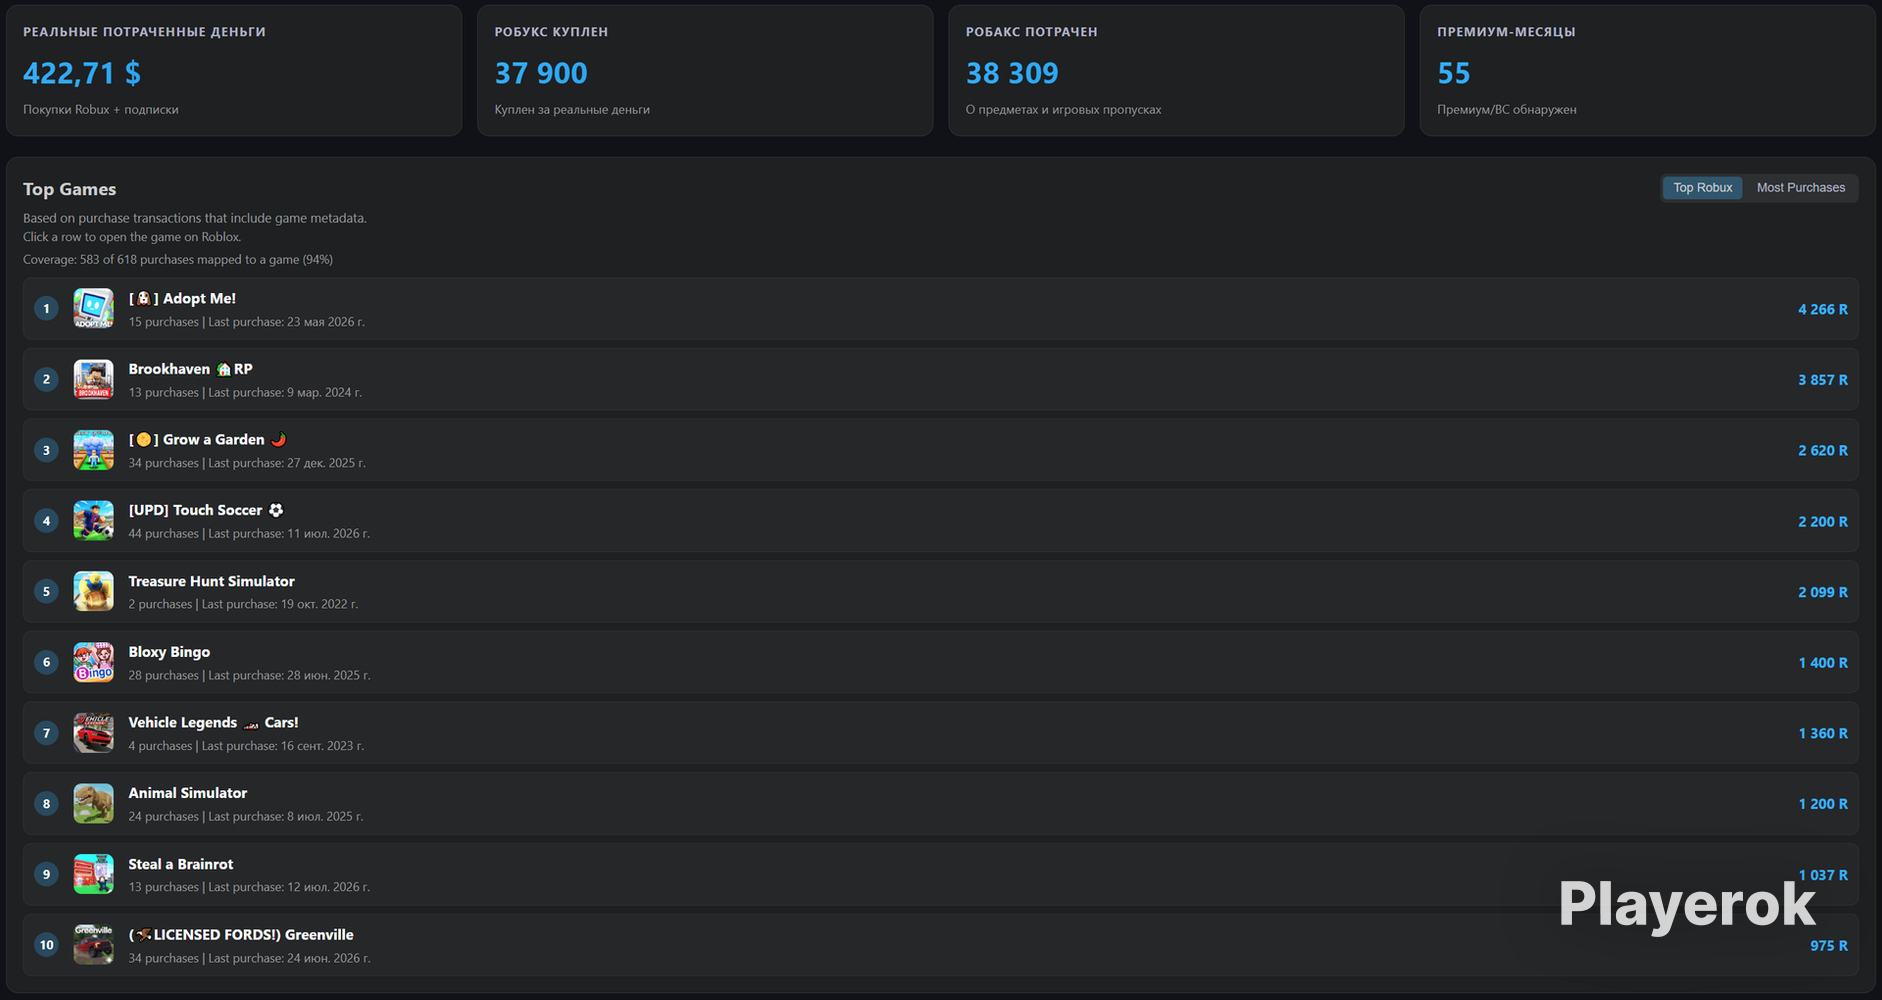This screenshot has height=1000, width=1882.
Task: Click the Bloxy Bingo game icon
Action: [x=93, y=662]
